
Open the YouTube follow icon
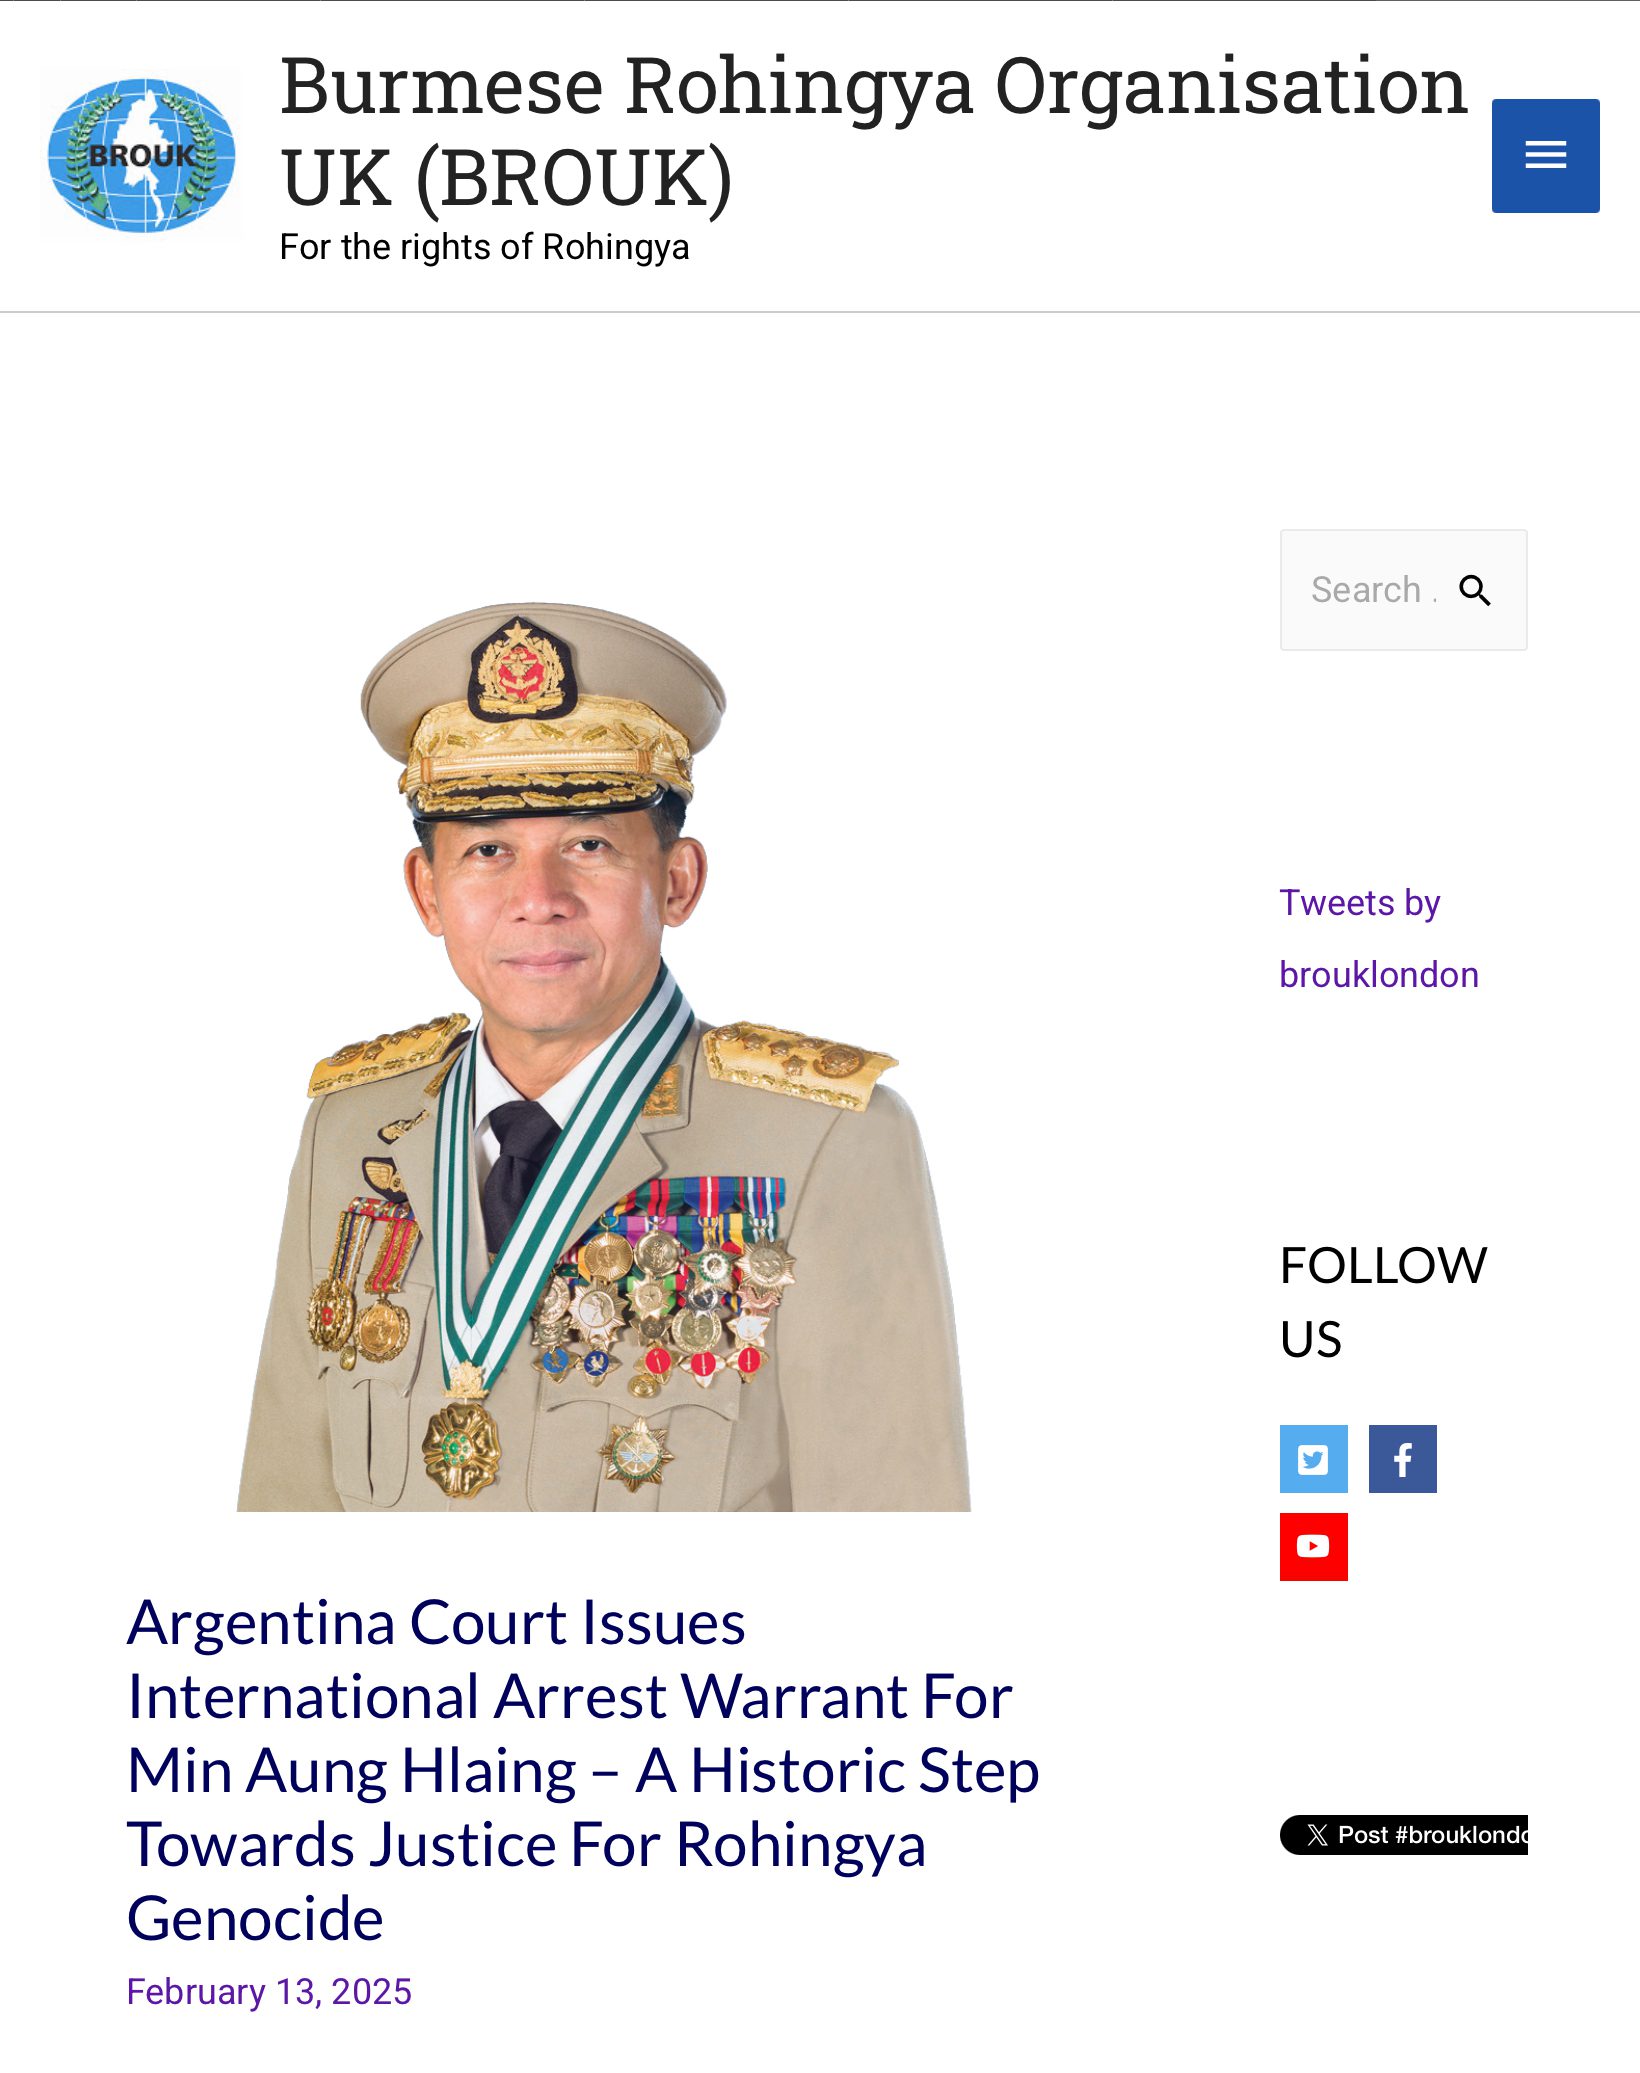[1313, 1547]
